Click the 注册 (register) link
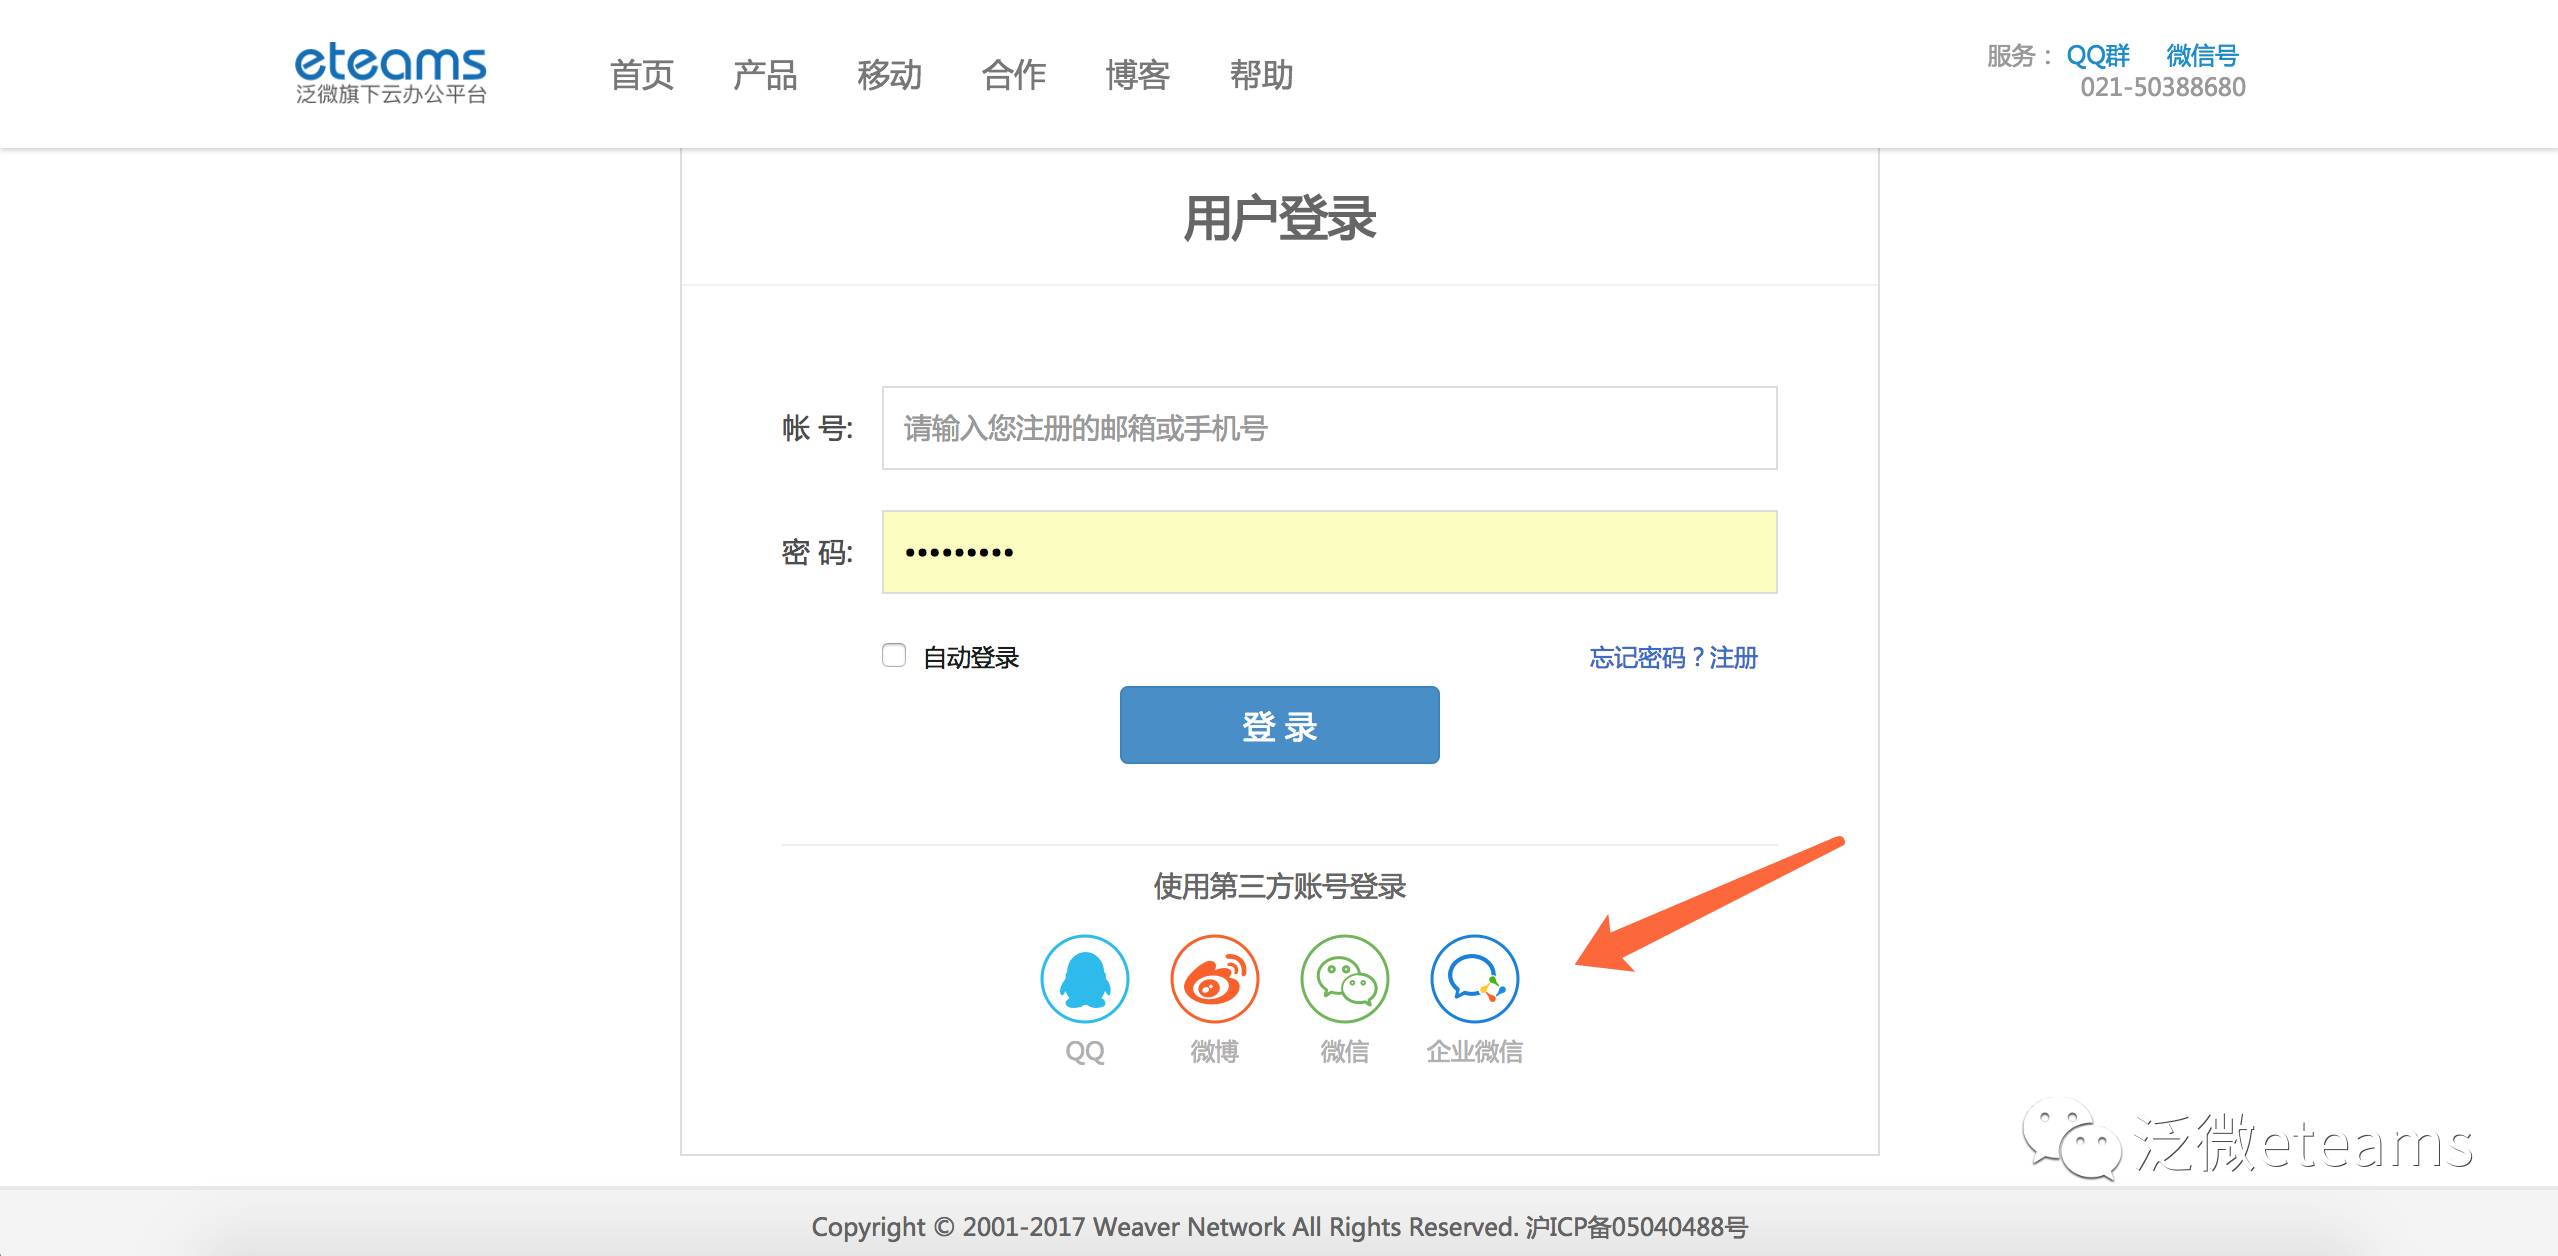The width and height of the screenshot is (2558, 1256). (x=1734, y=658)
